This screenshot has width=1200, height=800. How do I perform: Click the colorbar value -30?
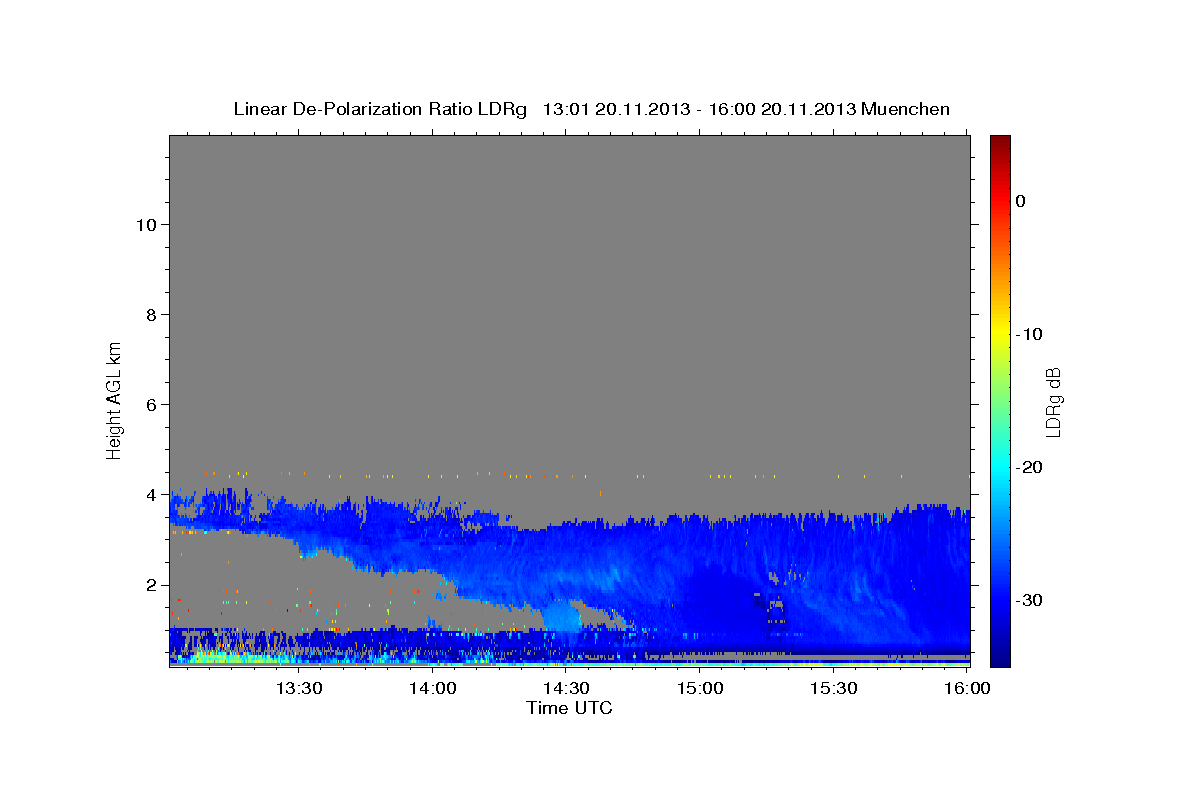point(1029,600)
